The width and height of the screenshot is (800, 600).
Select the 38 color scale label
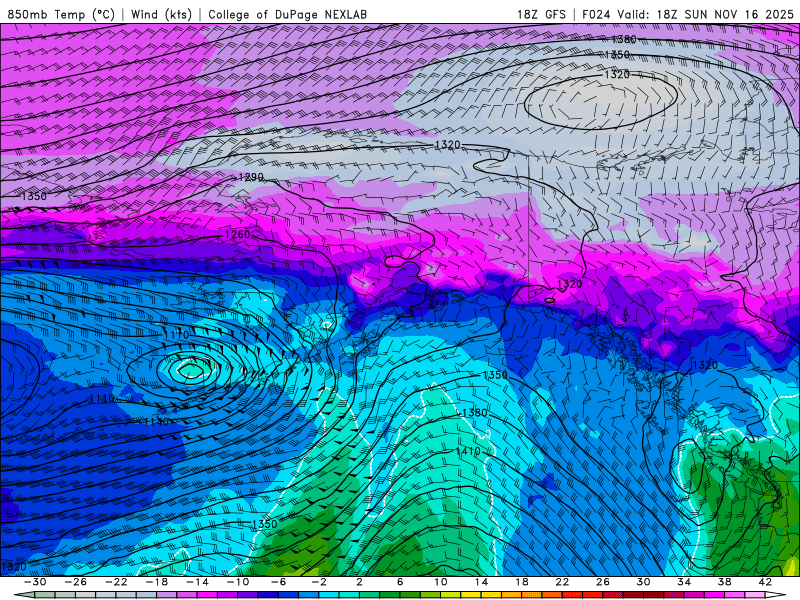tap(724, 582)
